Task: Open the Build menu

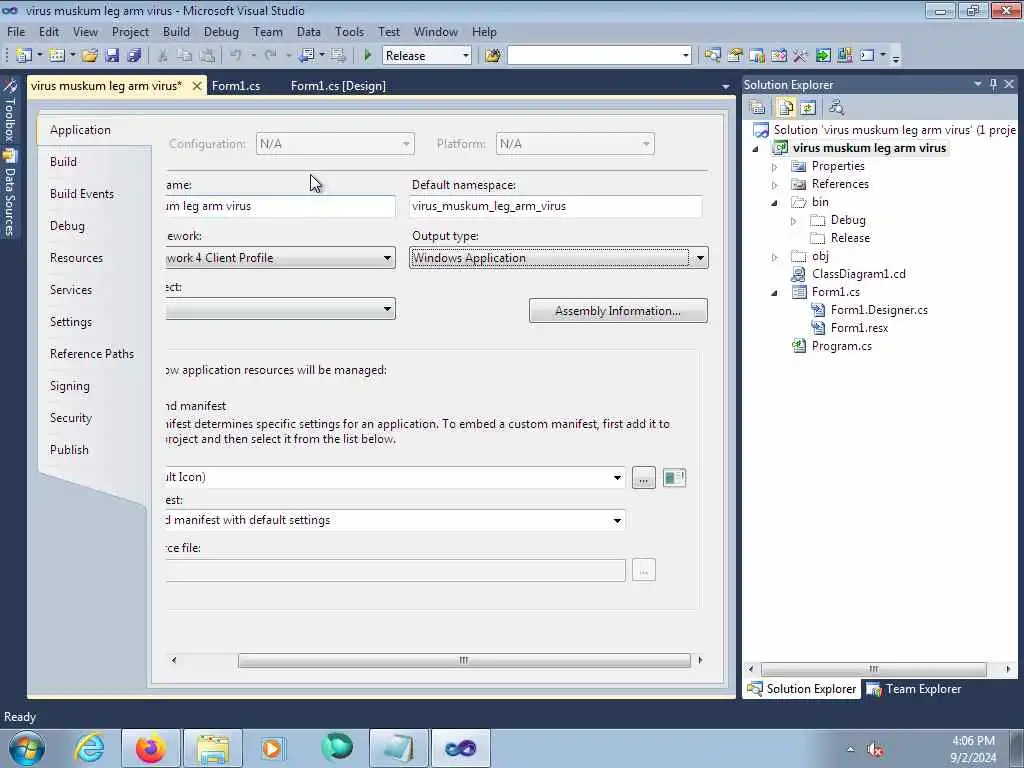Action: [176, 31]
